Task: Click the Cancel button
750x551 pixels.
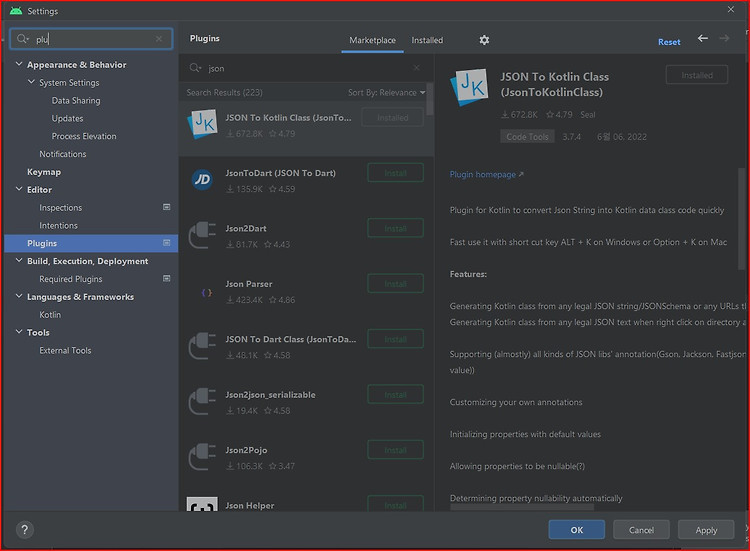Action: [x=641, y=530]
